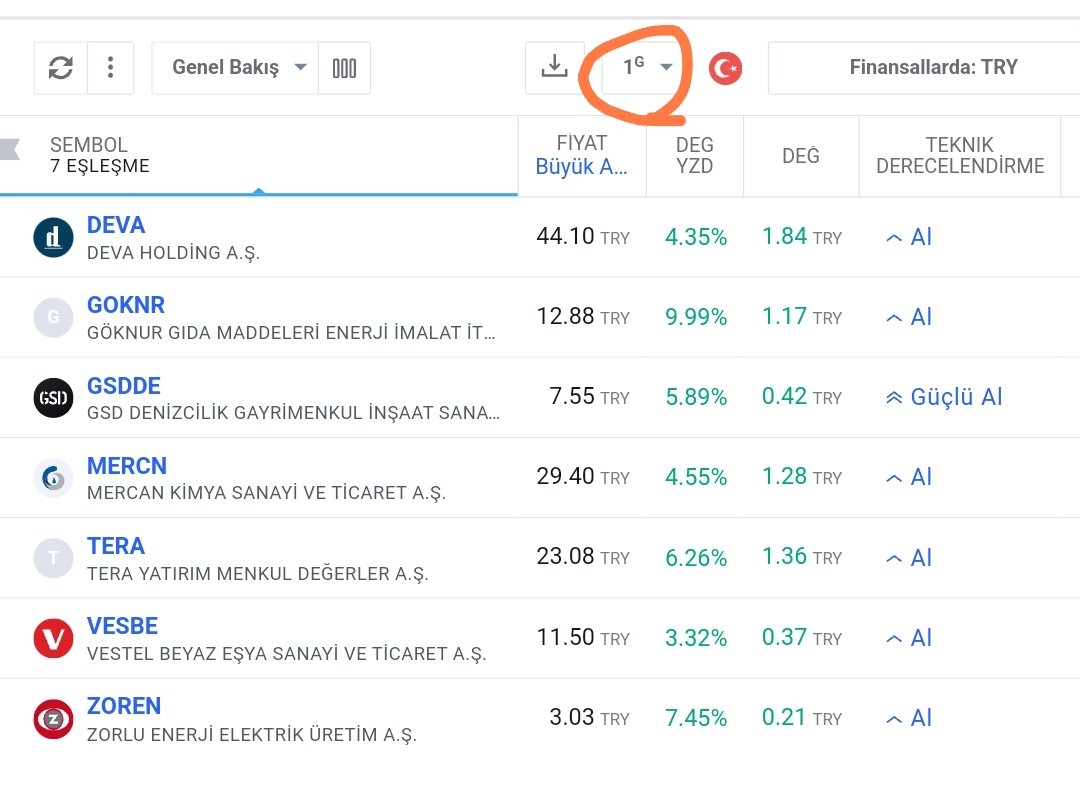Screen dimensions: 1080x791
Task: Click the 1.36 TRY change for TERA
Action: (802, 556)
